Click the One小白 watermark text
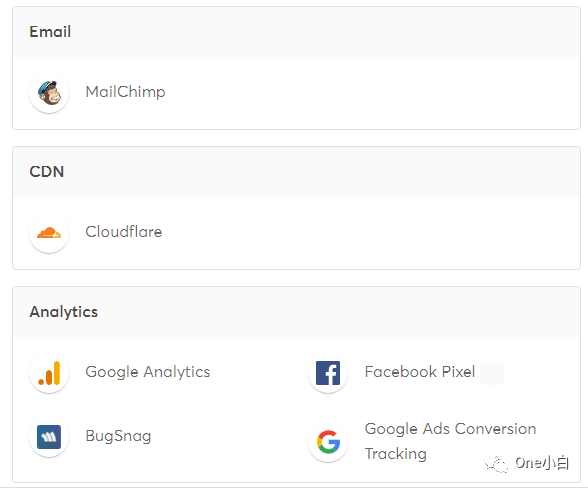Screen dimensions: 588x489 click(542, 464)
